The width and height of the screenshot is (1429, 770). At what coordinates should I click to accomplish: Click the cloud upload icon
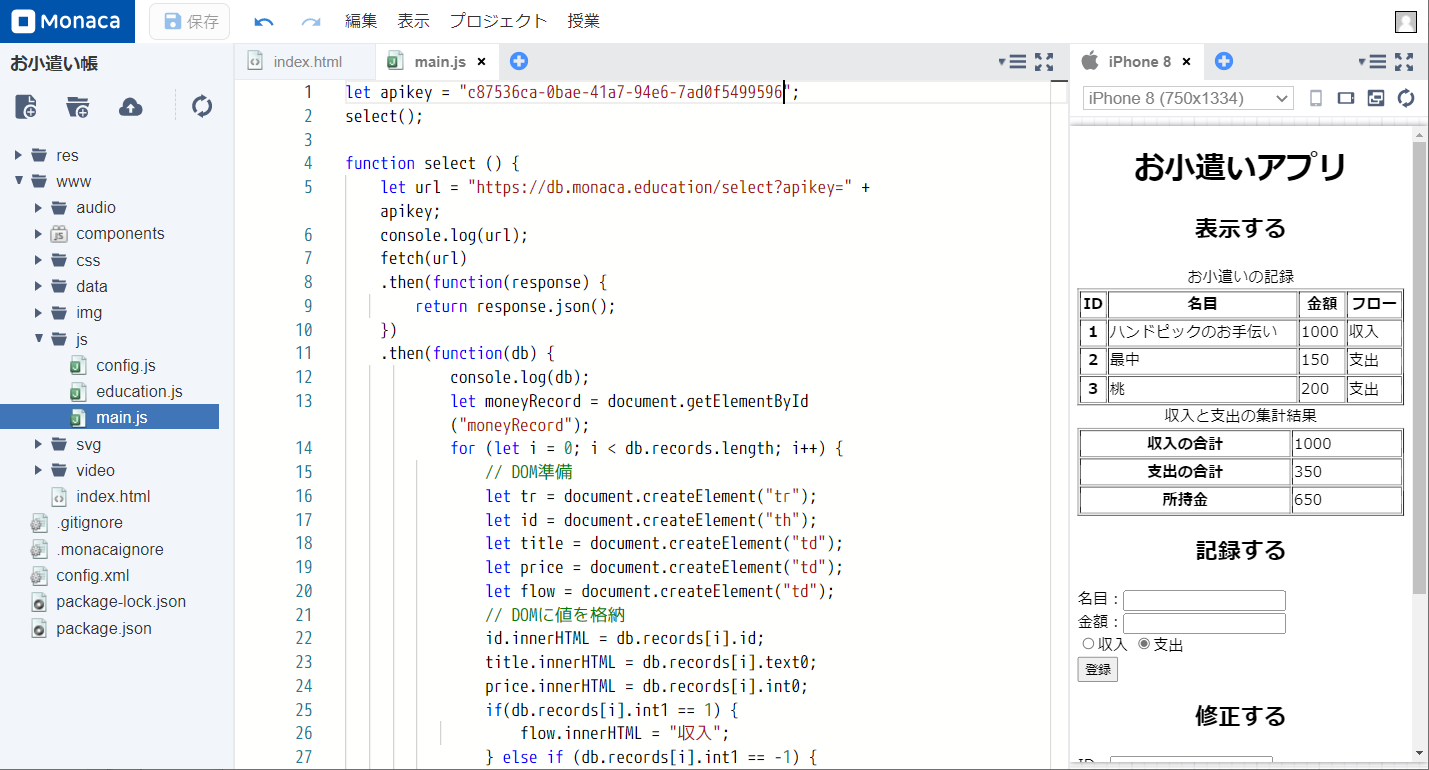130,106
